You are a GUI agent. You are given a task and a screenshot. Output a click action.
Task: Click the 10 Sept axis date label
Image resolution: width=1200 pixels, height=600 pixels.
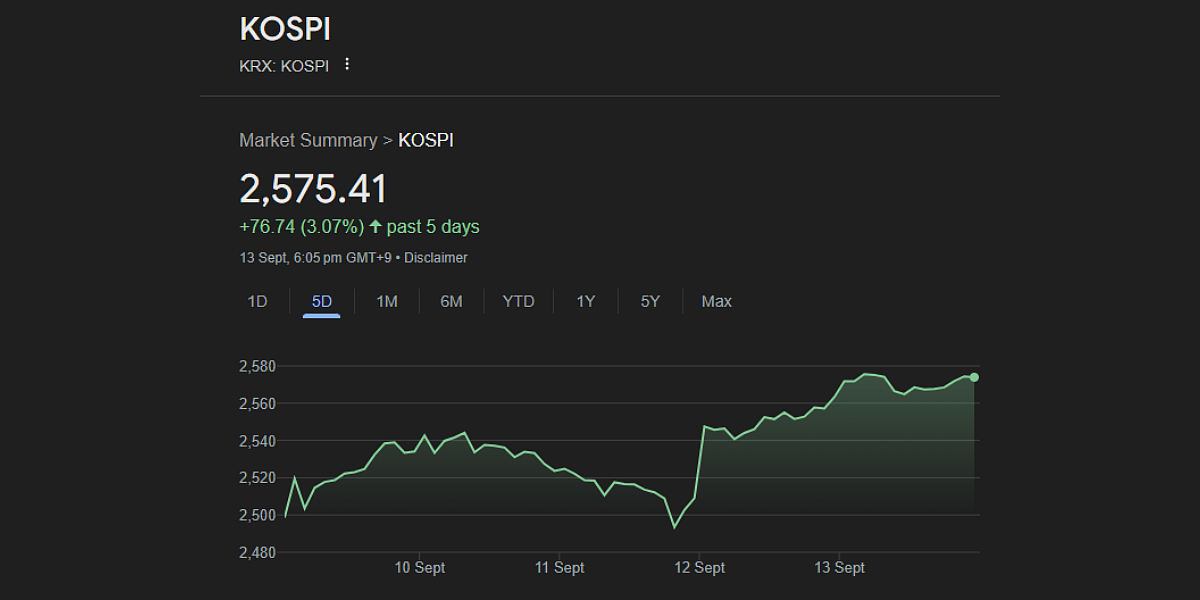[420, 568]
